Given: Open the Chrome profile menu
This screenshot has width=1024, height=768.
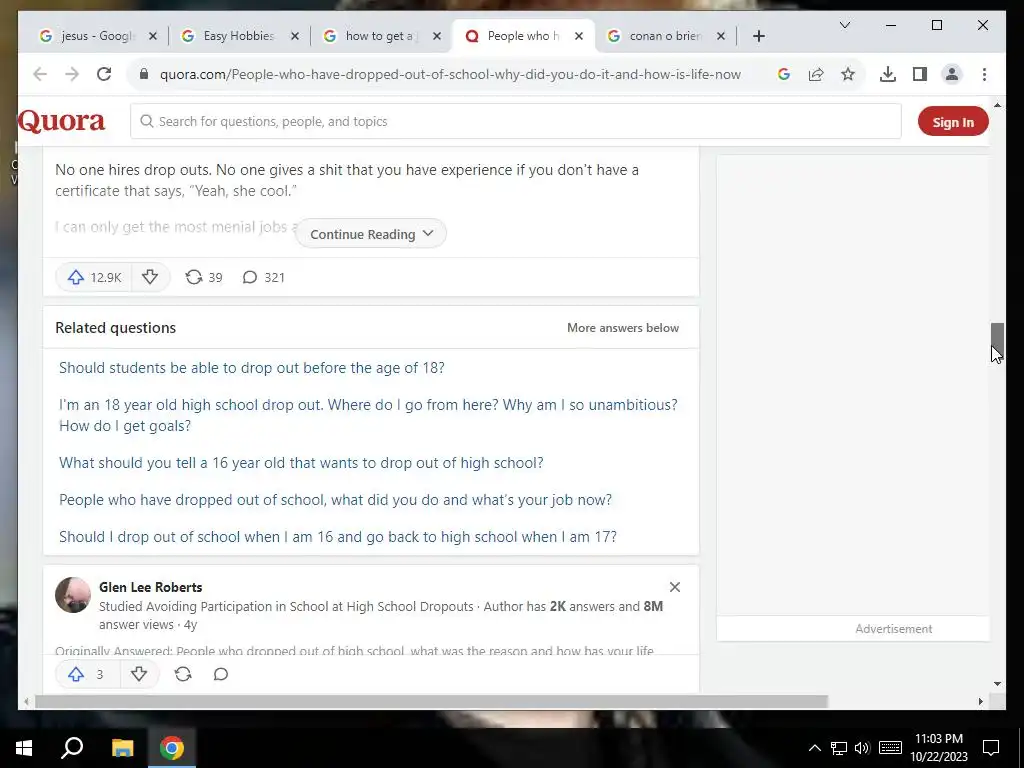Looking at the screenshot, I should pyautogui.click(x=952, y=74).
